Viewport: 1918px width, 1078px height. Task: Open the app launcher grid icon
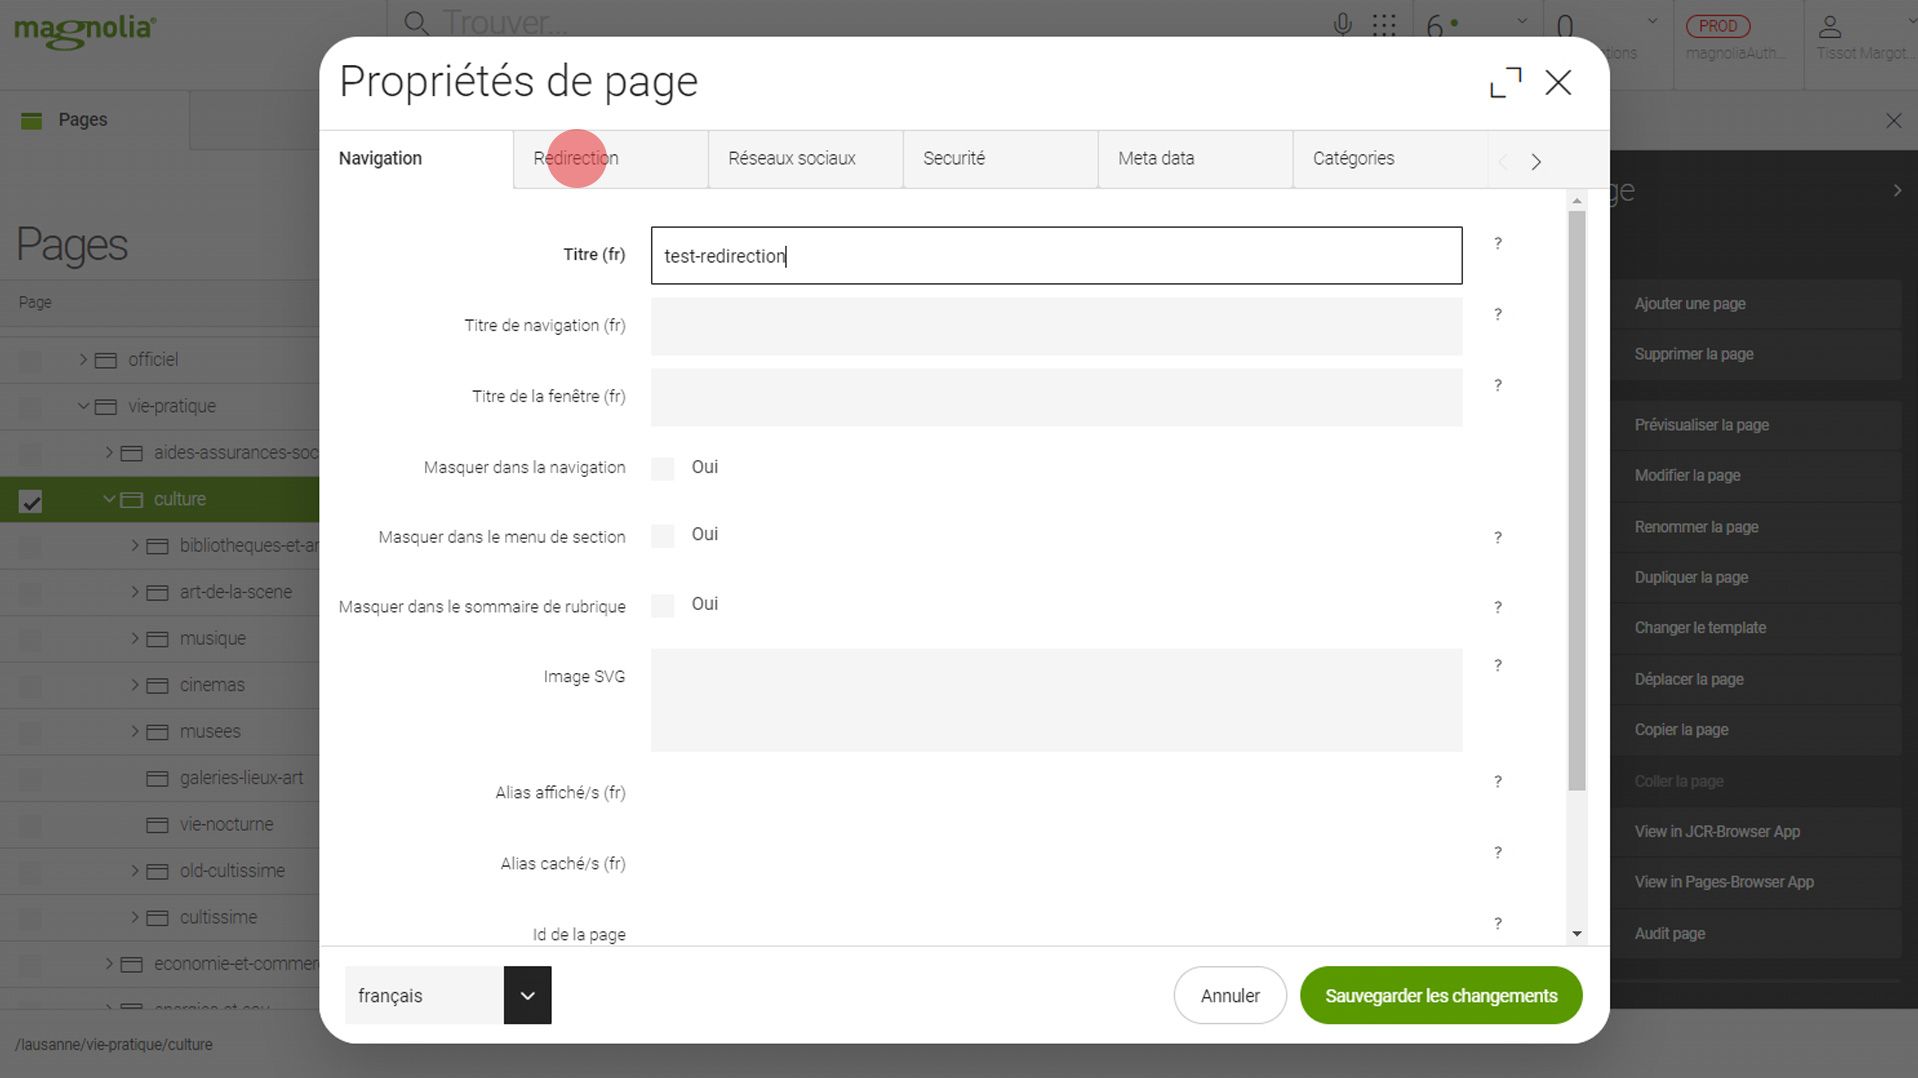(x=1384, y=25)
